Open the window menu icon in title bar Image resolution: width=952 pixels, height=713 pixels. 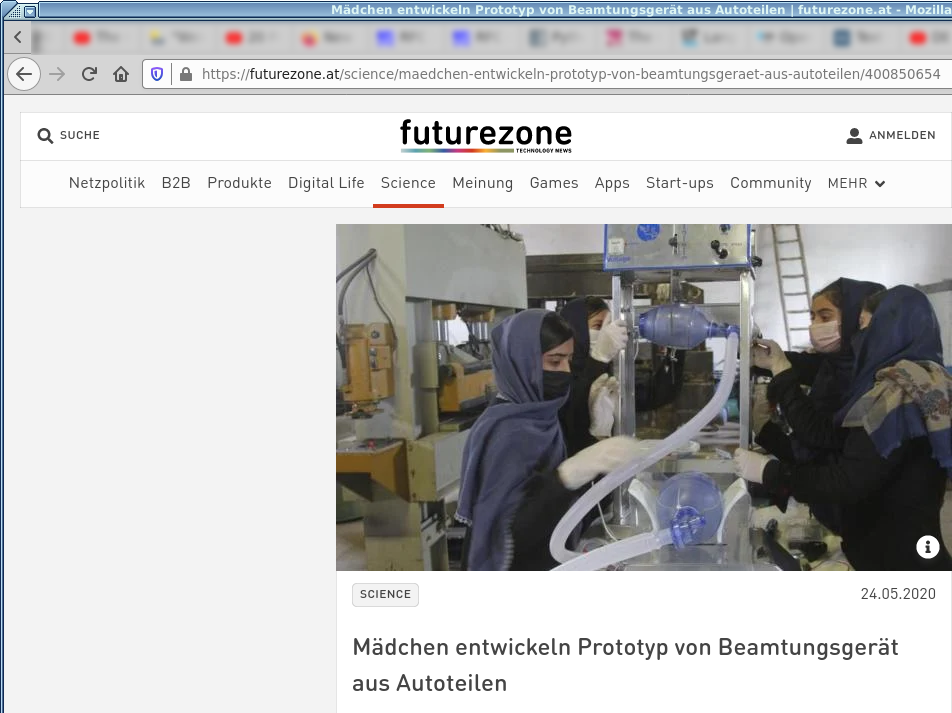[29, 10]
